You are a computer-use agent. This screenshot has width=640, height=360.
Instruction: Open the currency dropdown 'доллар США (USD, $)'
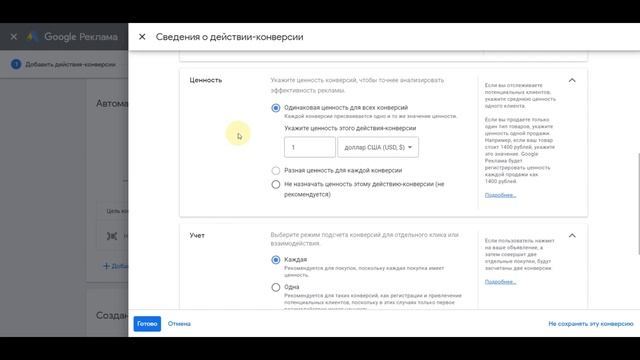tap(378, 147)
